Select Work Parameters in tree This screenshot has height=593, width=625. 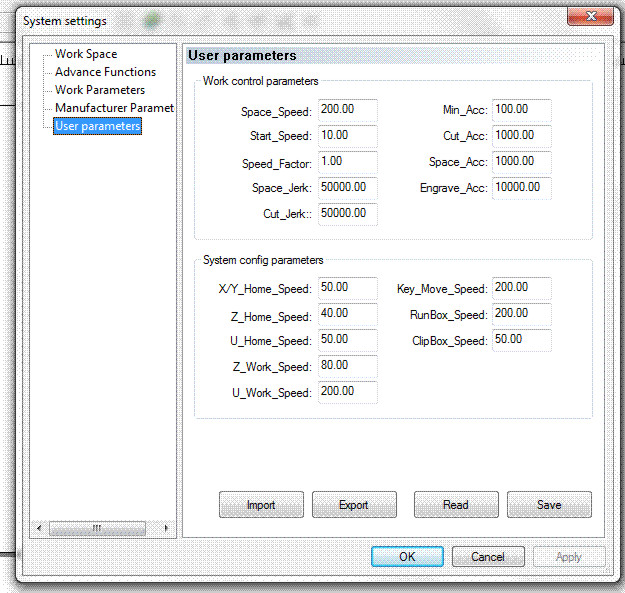tap(99, 90)
